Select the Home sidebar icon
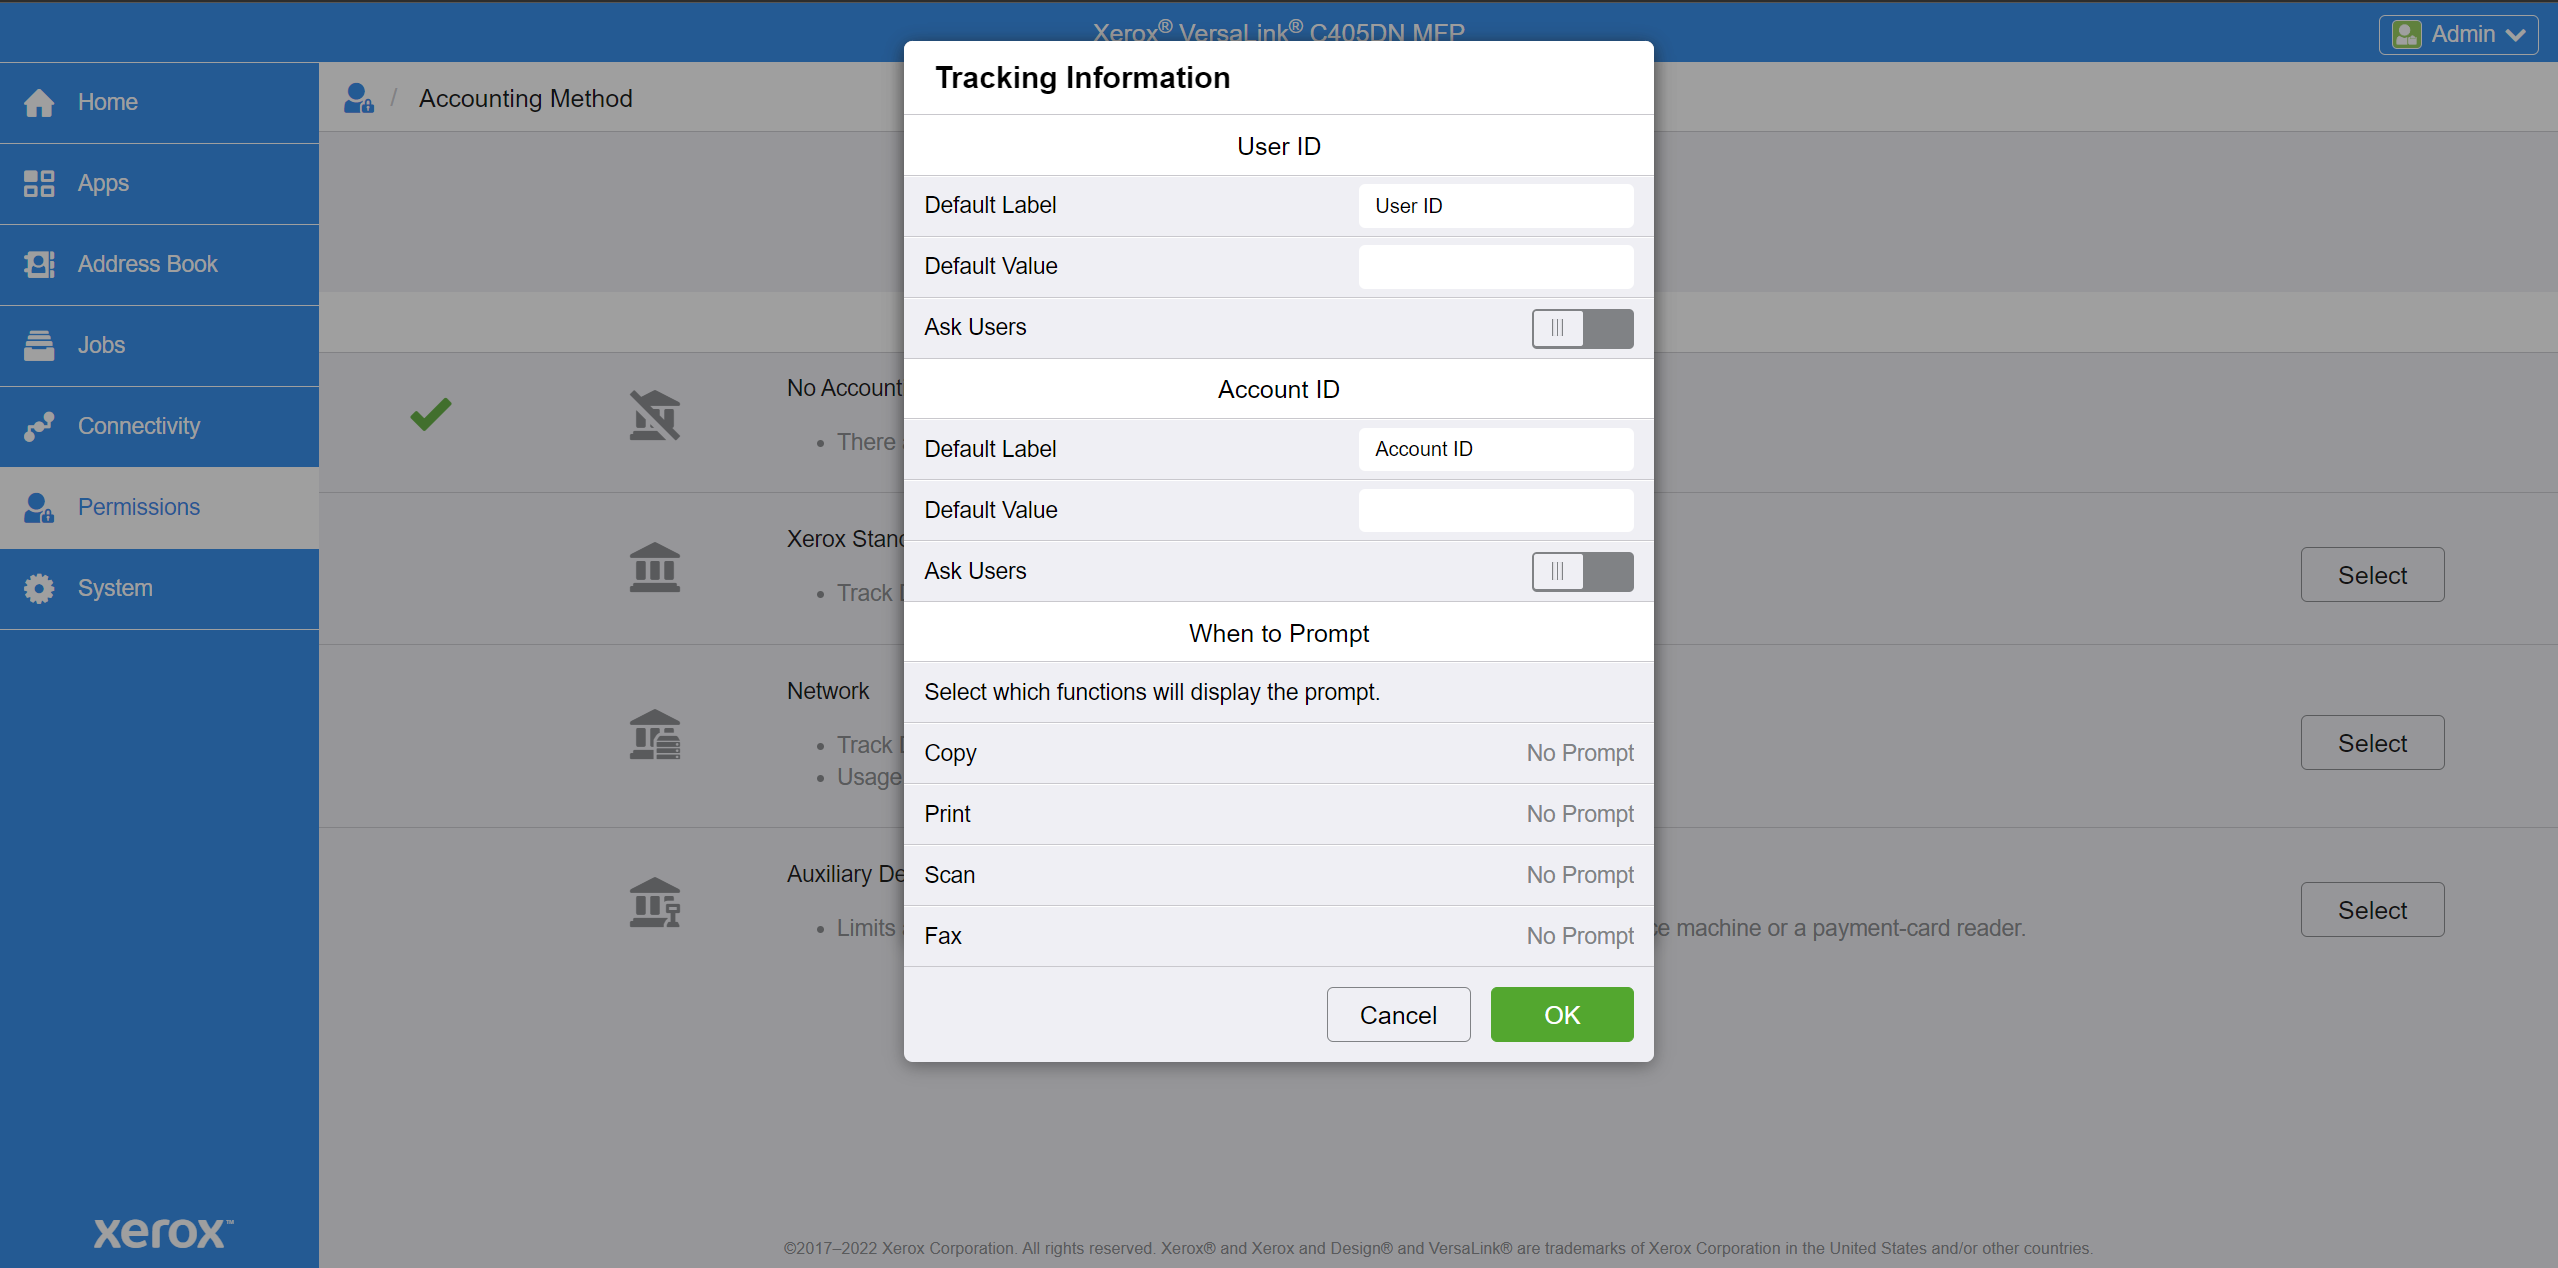The width and height of the screenshot is (2558, 1268). click(x=38, y=101)
